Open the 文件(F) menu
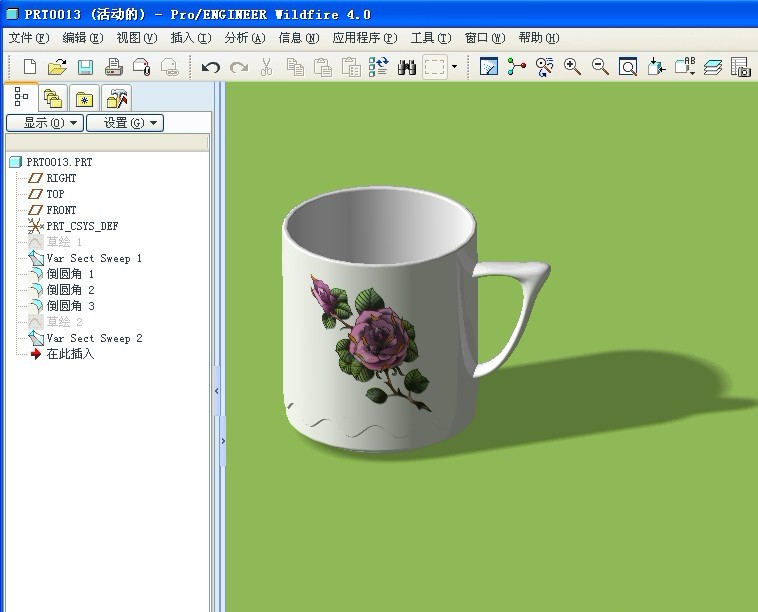Screen dimensions: 758x612 29,38
